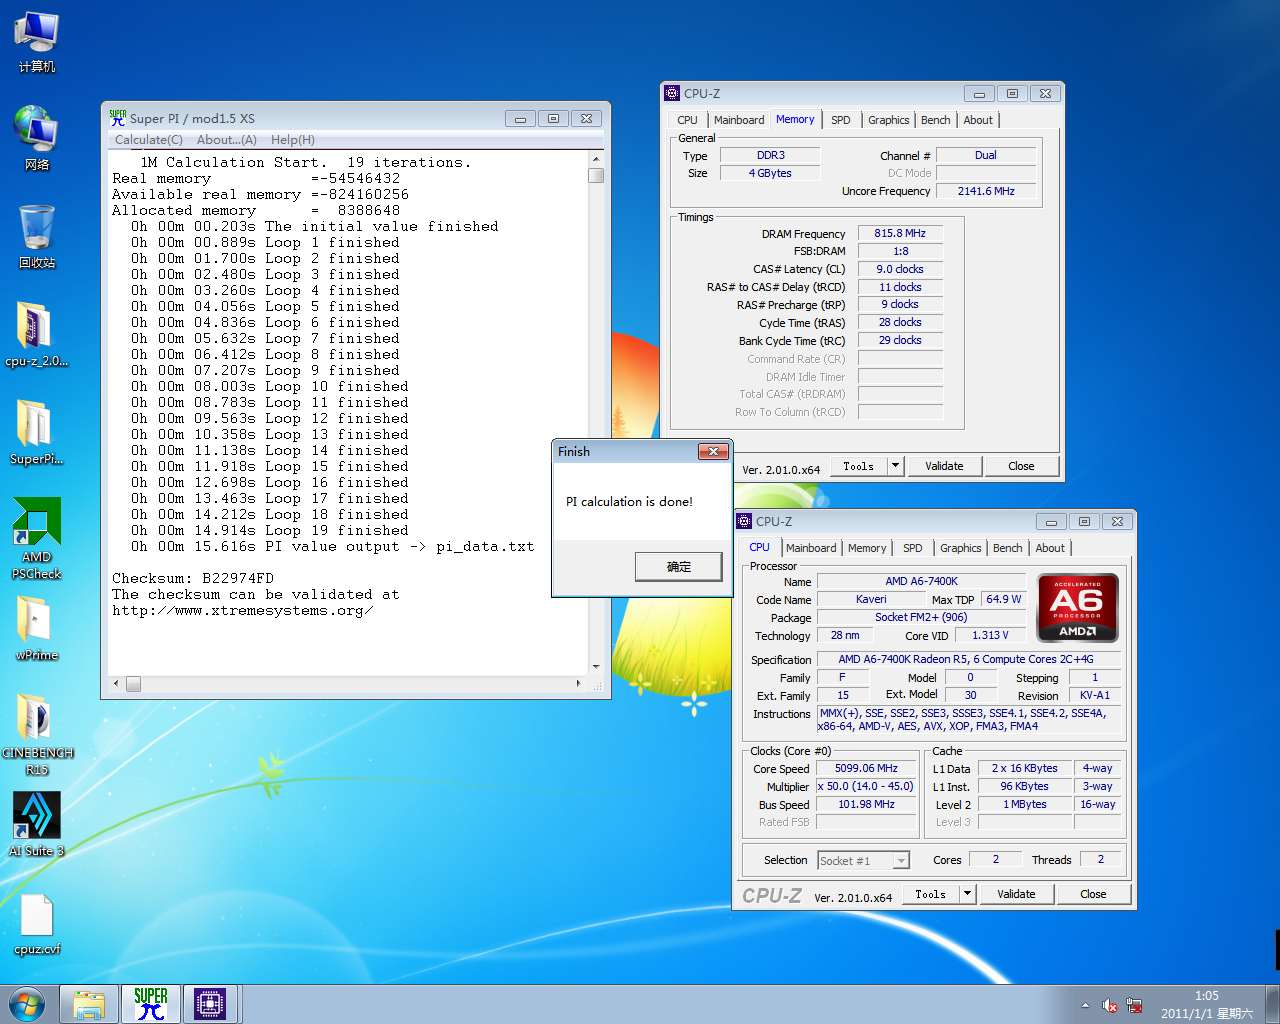Viewport: 1280px width, 1024px height.
Task: Click the Show desktop button
Action: coord(1273,1004)
